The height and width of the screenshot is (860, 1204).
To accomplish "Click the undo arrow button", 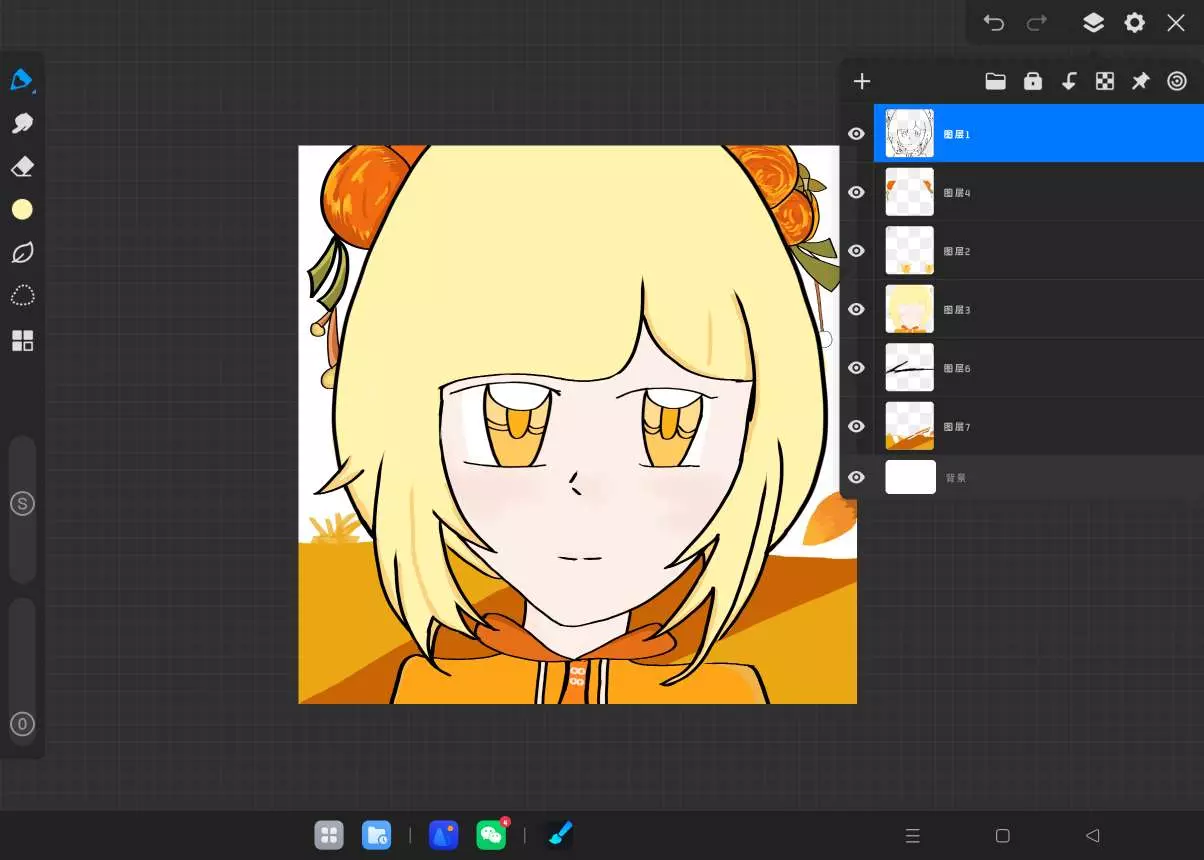I will tap(993, 23).
